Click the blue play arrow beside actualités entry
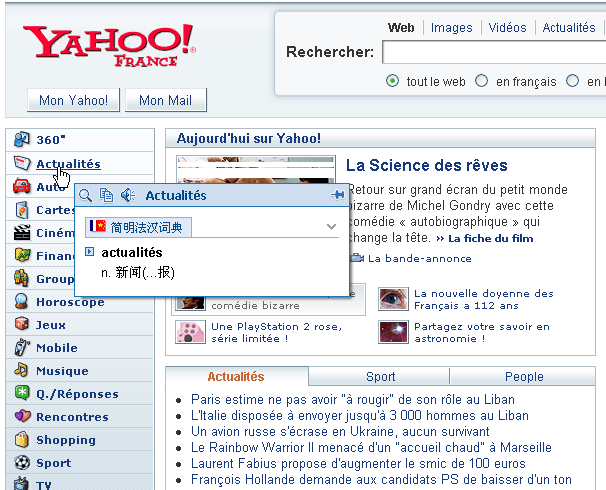The image size is (606, 490). click(x=89, y=252)
